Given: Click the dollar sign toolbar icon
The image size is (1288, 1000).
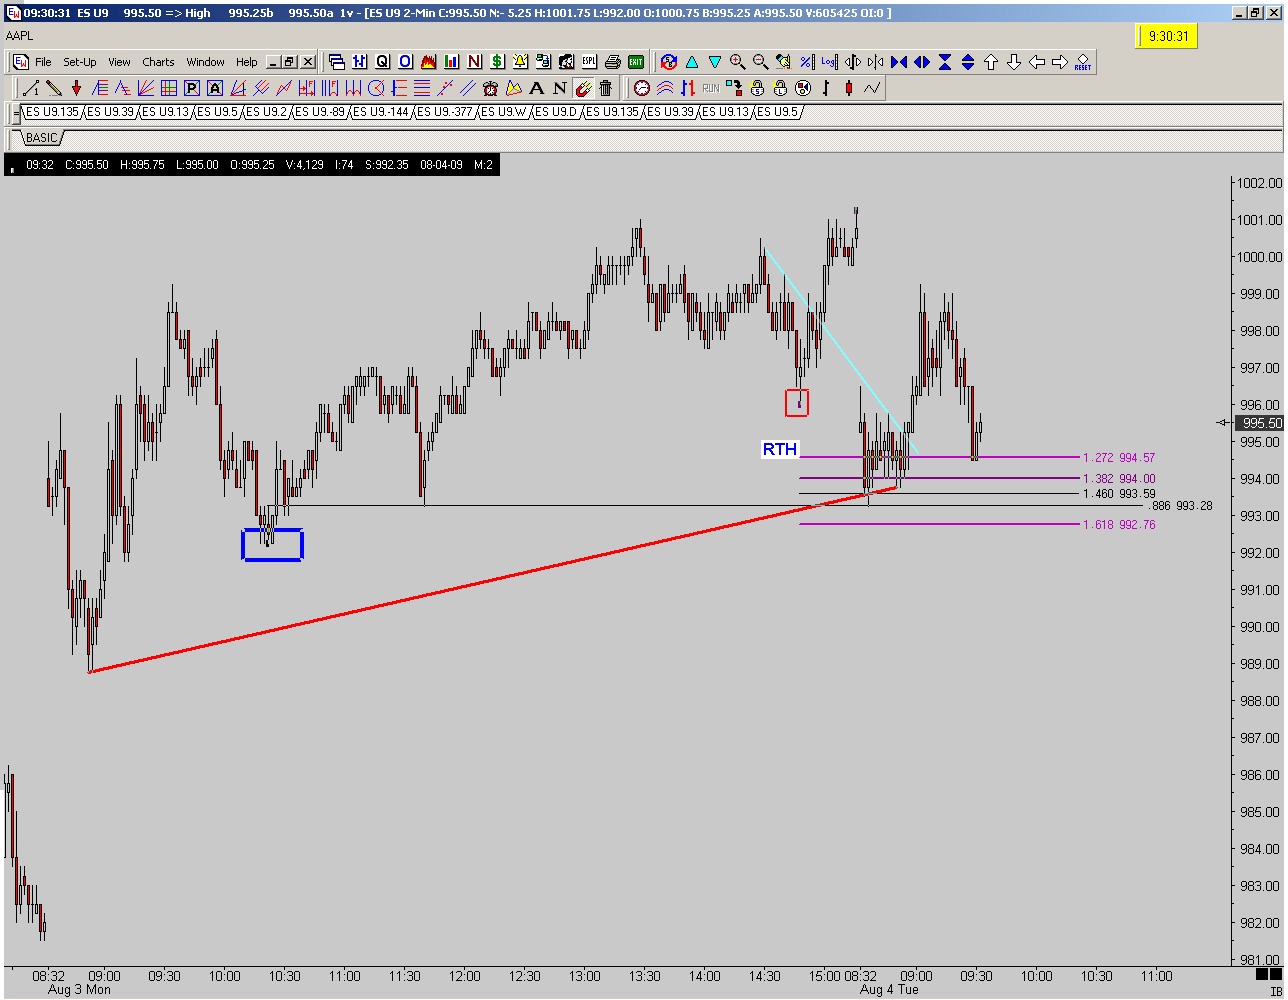Looking at the screenshot, I should 497,62.
